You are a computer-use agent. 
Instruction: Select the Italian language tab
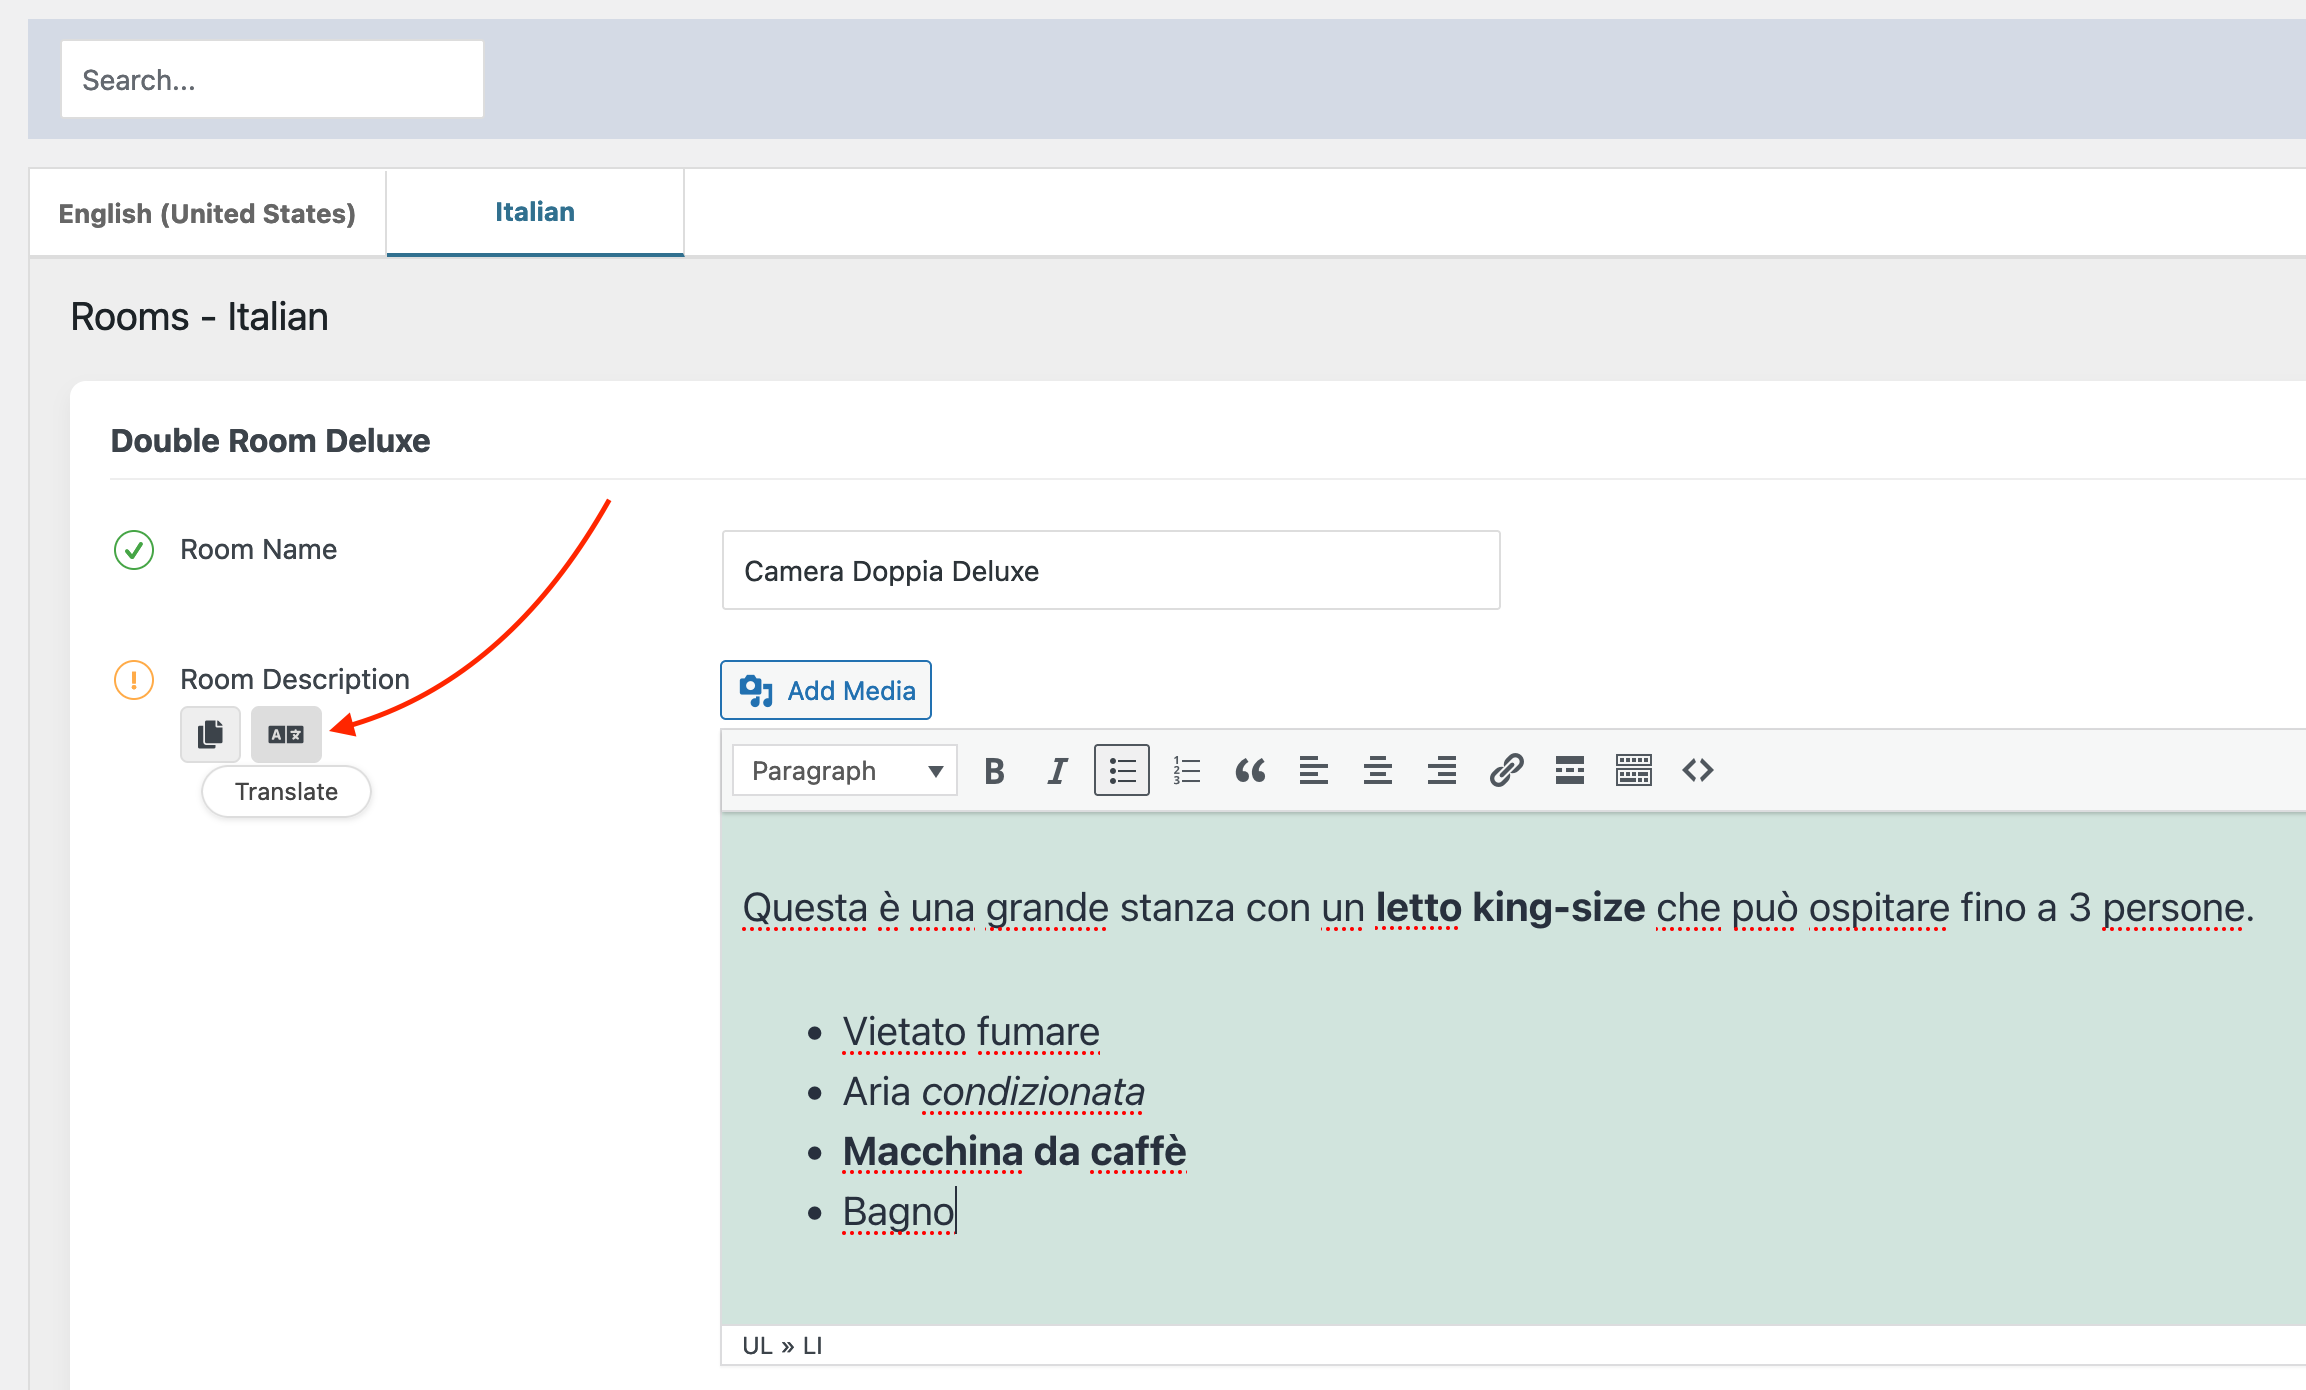pos(535,212)
